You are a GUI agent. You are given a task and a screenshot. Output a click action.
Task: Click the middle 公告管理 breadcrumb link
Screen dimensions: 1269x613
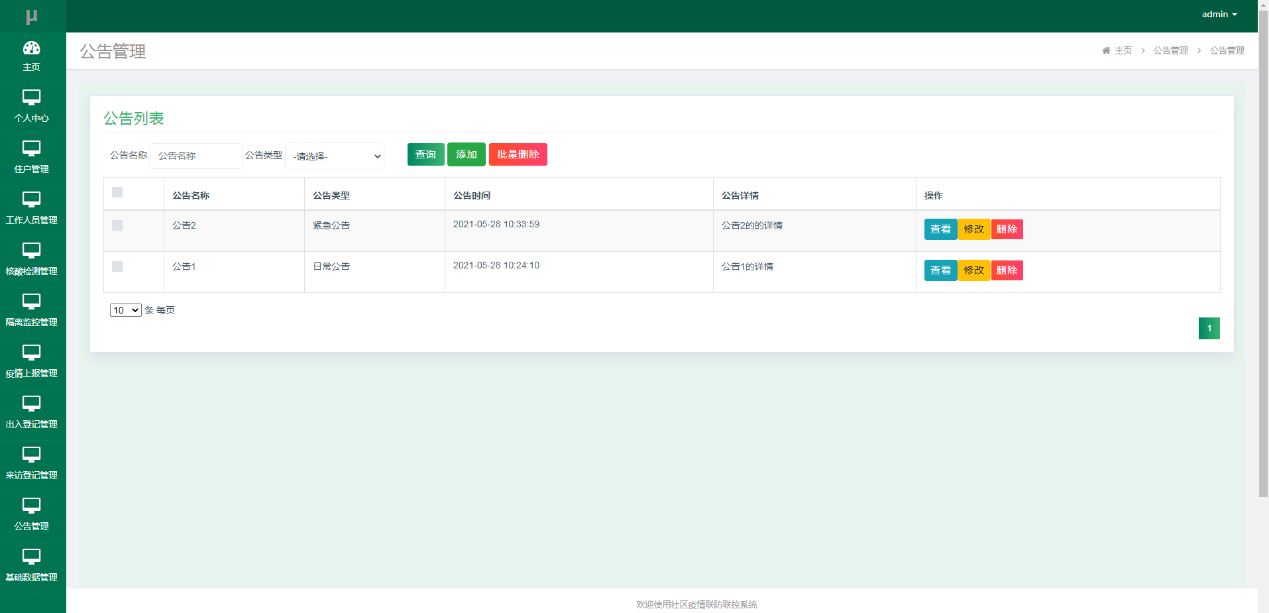click(x=1171, y=50)
